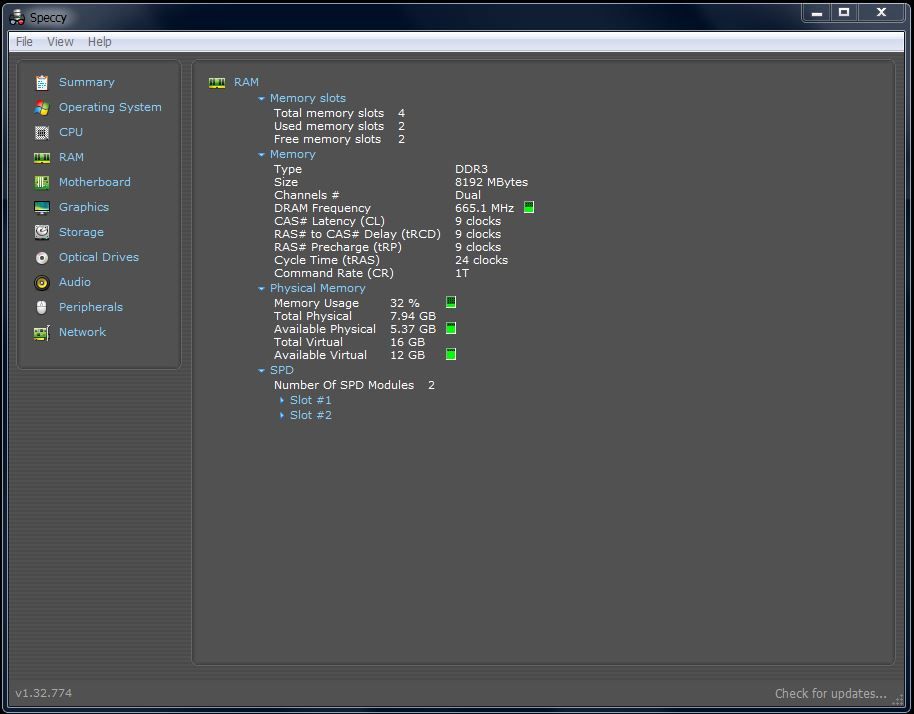Click the Summary clipboard icon
Image resolution: width=914 pixels, height=714 pixels.
[41, 83]
